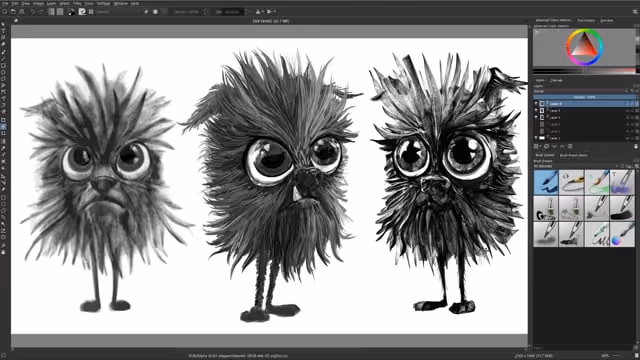
Task: Select the Line tool in toolbox
Action: click(x=3, y=59)
